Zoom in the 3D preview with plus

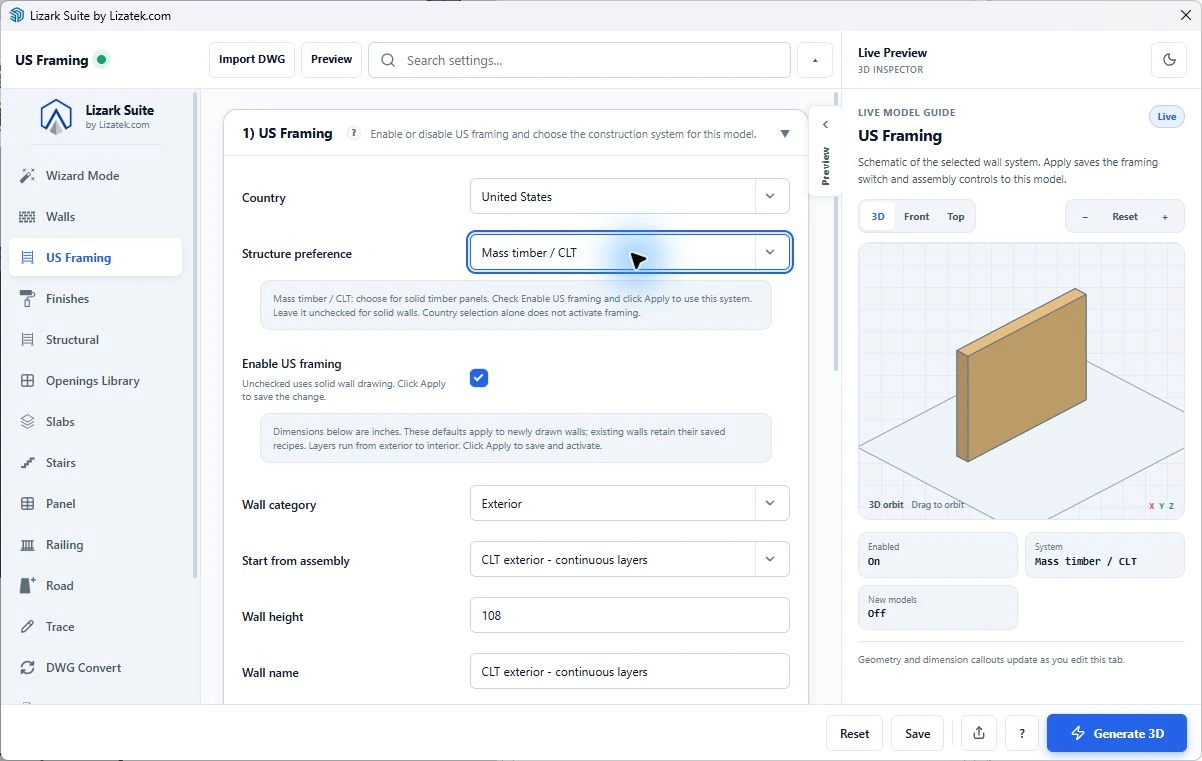point(1164,217)
